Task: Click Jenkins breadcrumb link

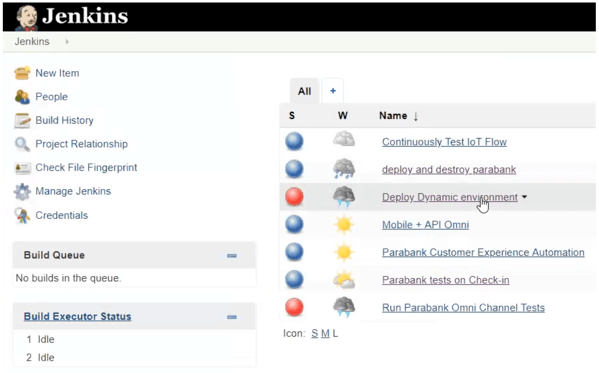Action: click(32, 41)
